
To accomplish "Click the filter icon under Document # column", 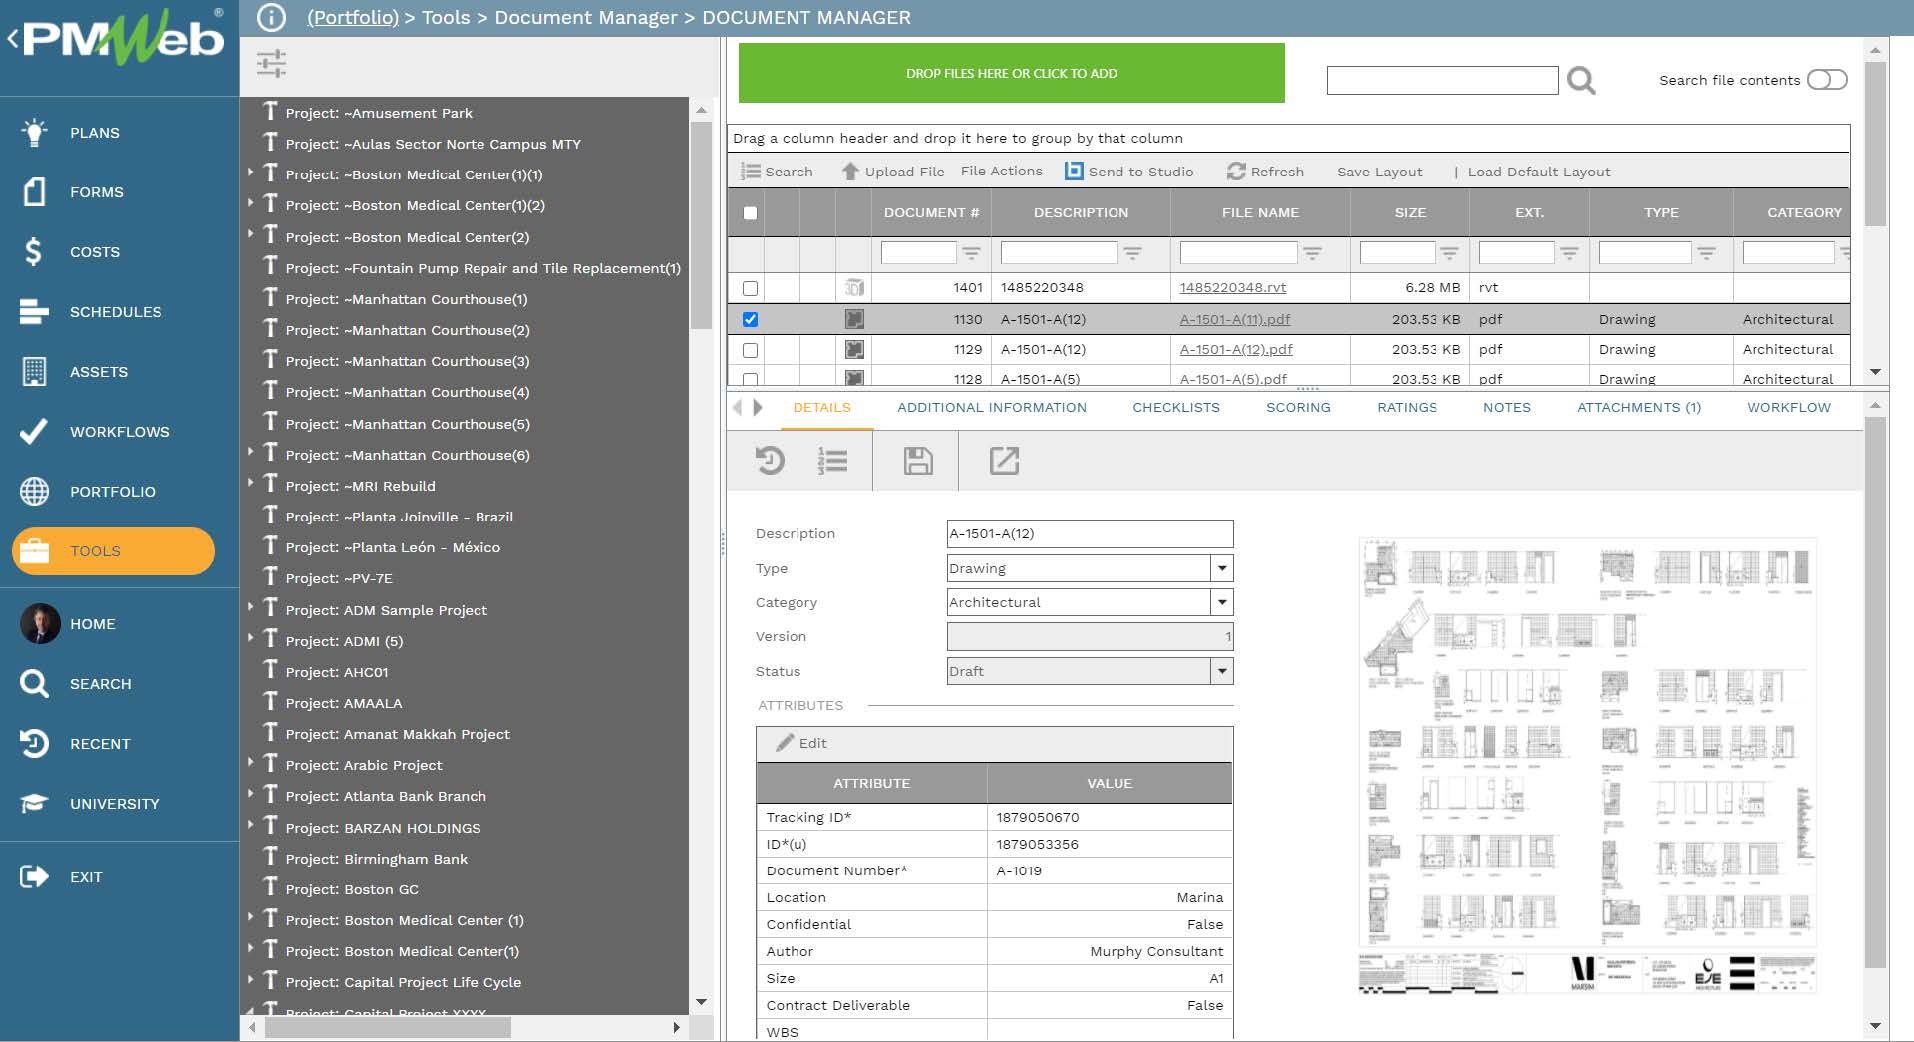I will (x=971, y=253).
